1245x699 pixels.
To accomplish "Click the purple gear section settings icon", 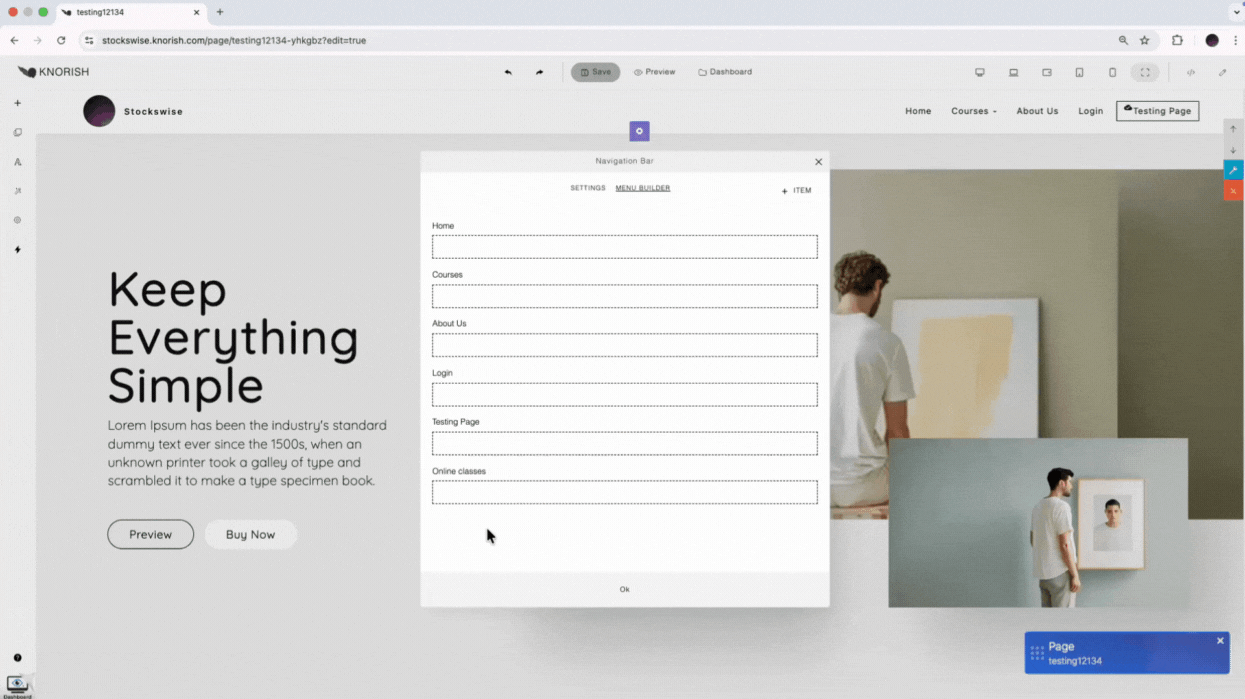I will click(639, 131).
